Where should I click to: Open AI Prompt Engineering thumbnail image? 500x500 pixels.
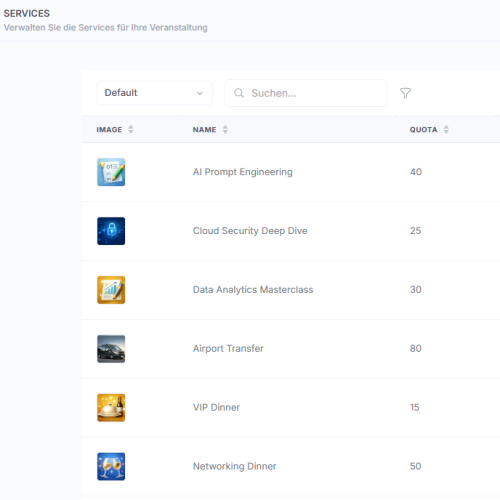tap(111, 172)
